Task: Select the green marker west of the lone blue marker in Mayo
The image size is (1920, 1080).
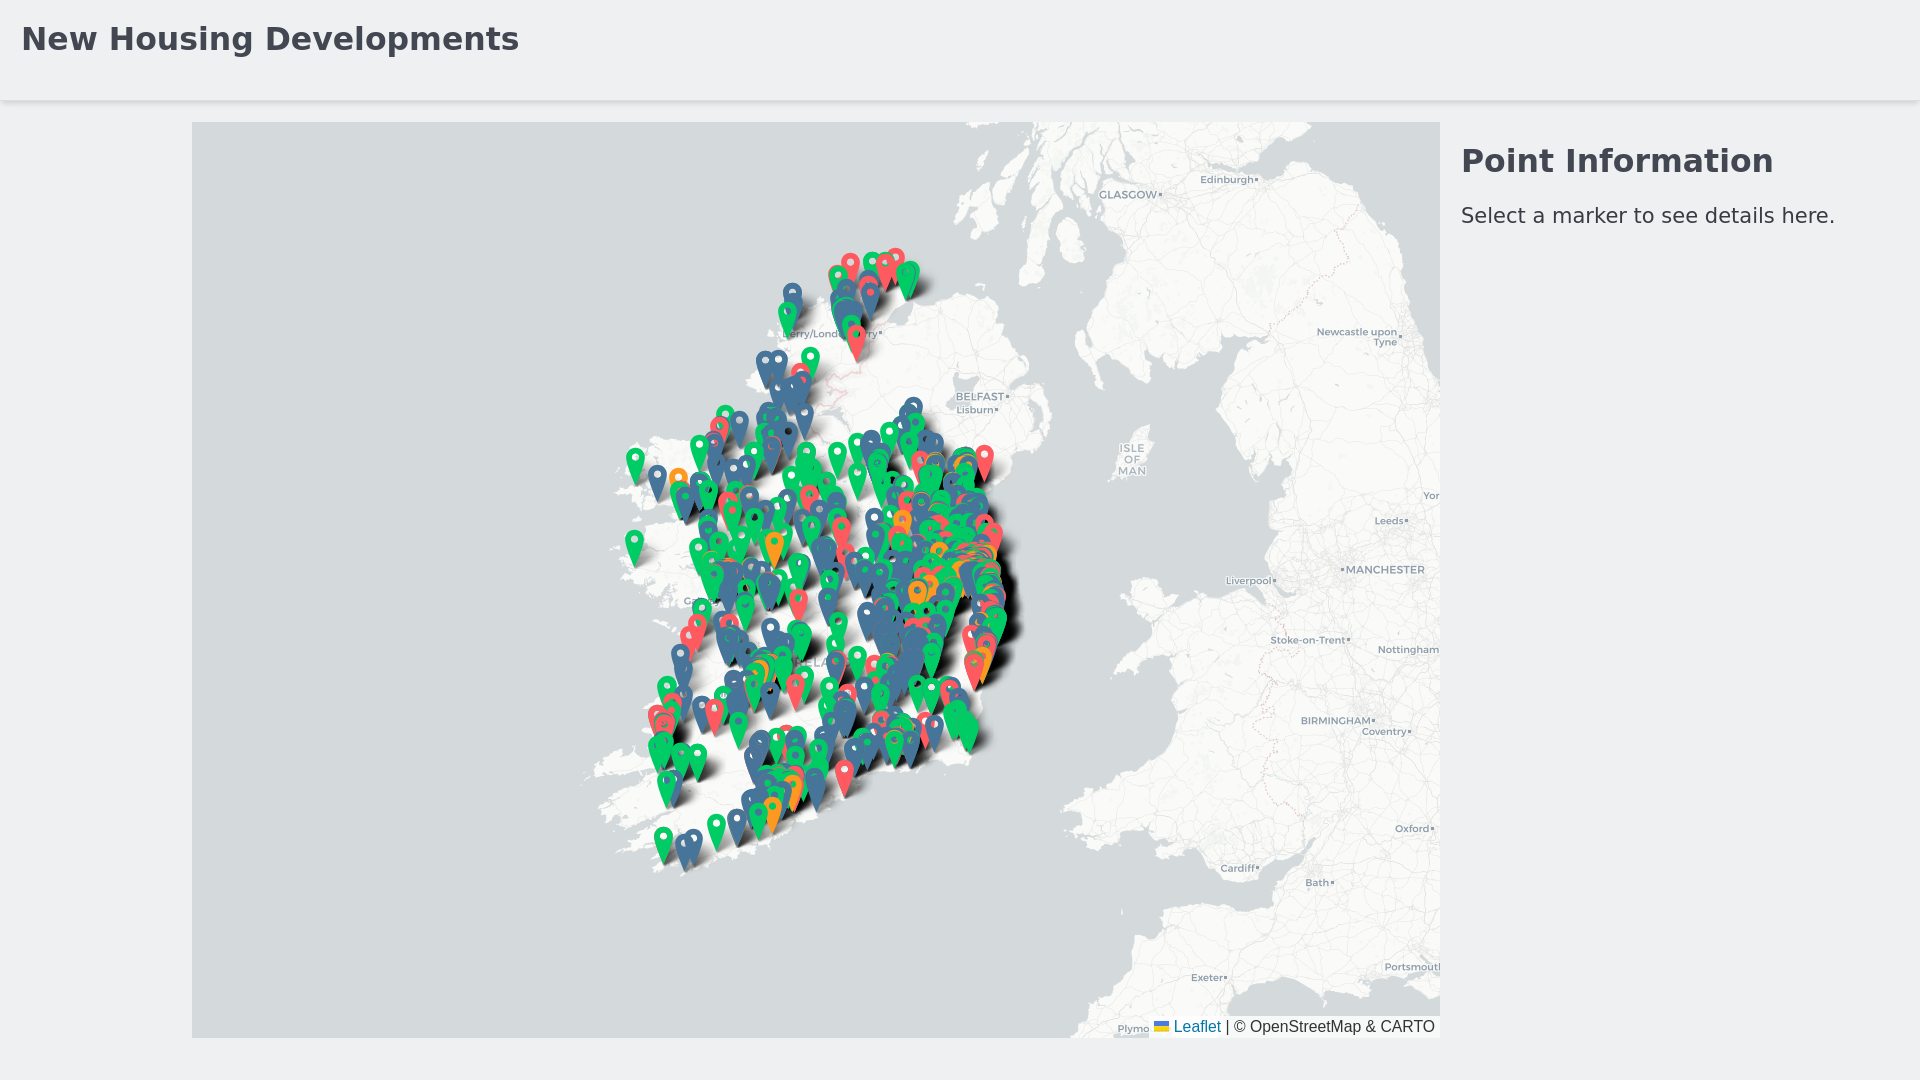Action: coord(635,462)
